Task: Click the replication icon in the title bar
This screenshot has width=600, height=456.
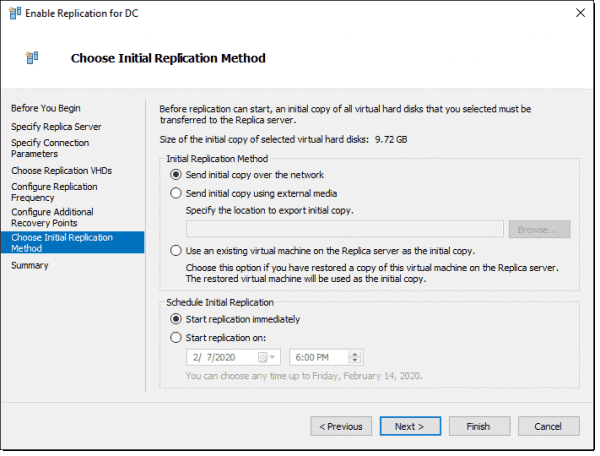Action: [15, 13]
